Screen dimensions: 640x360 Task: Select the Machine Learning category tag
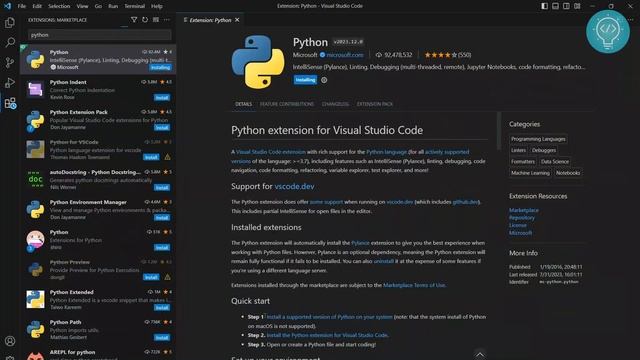click(x=530, y=173)
